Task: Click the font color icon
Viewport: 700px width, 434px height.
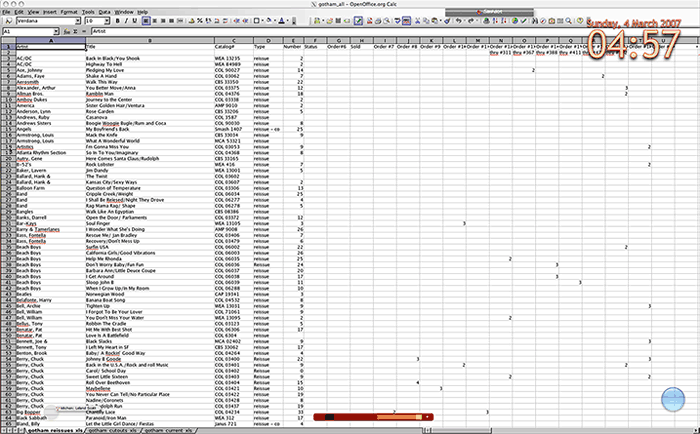Action: click(281, 21)
